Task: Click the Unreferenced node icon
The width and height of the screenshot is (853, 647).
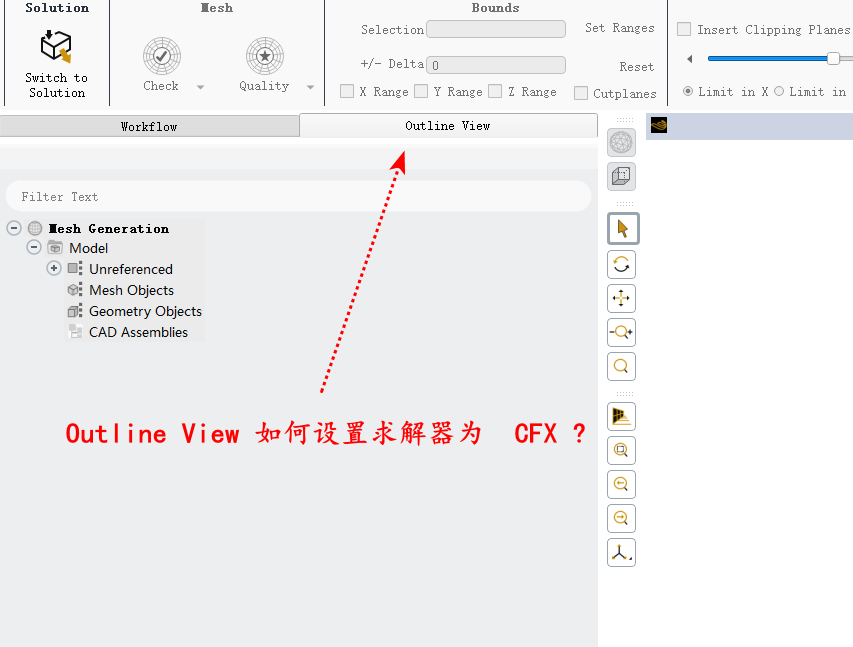Action: (x=75, y=268)
